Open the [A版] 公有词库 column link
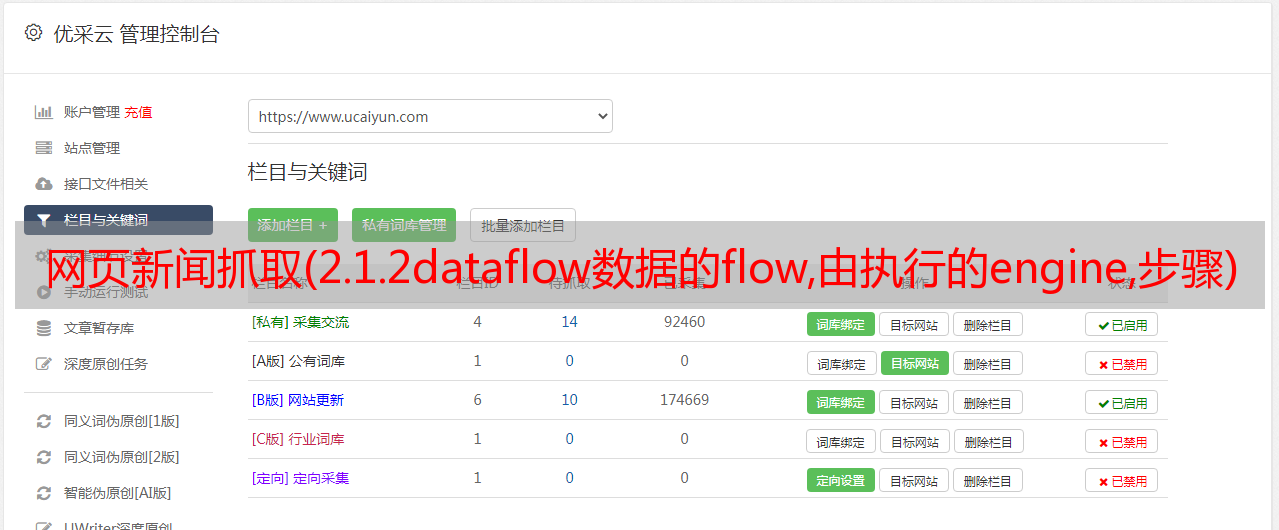Image resolution: width=1279 pixels, height=530 pixels. pos(298,361)
